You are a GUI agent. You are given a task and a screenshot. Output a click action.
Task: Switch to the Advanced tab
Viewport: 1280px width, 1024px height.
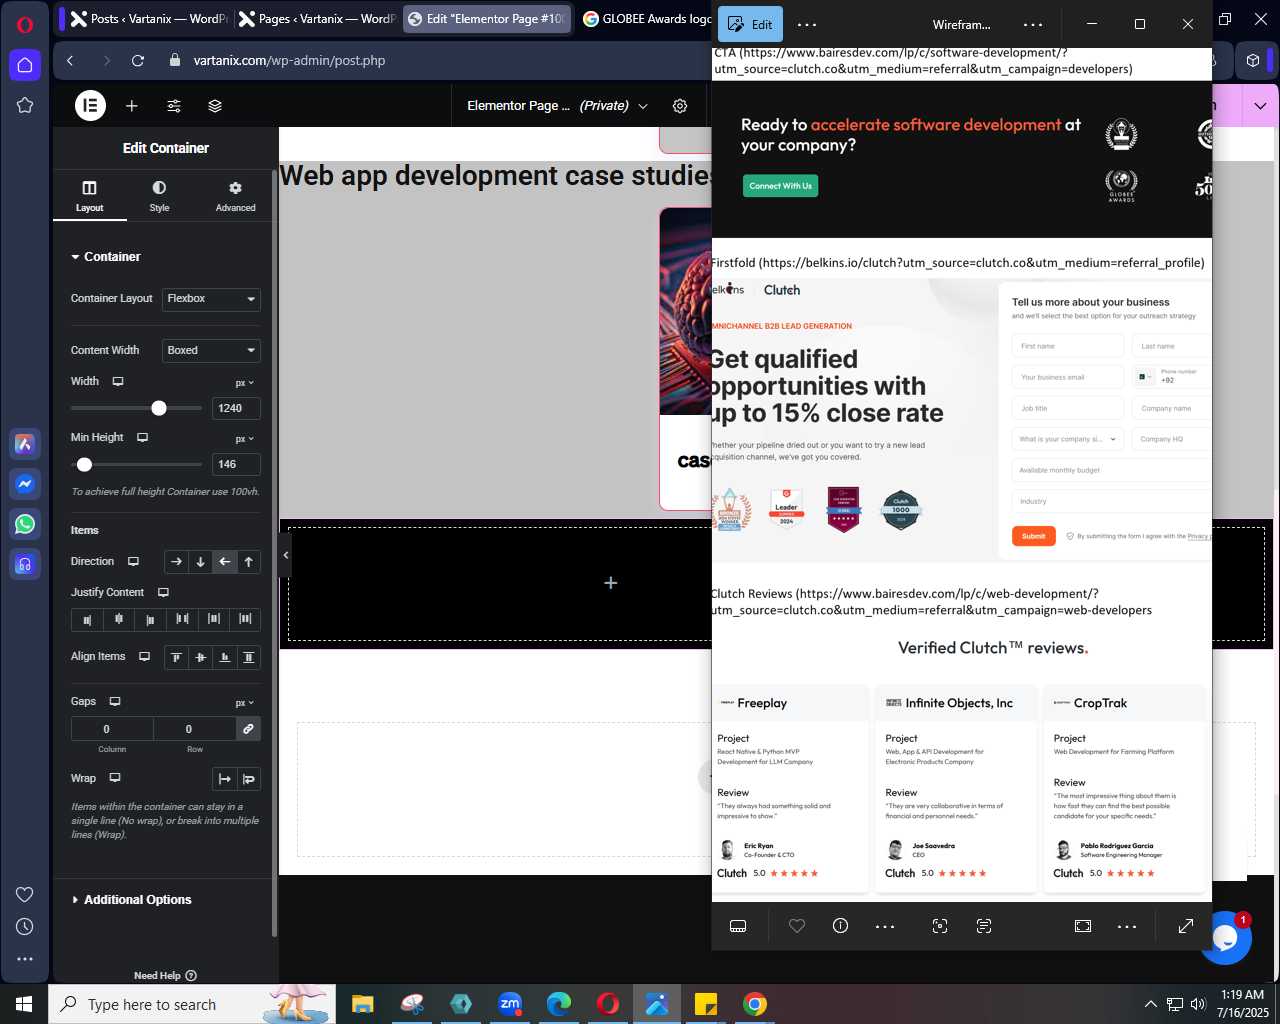point(235,196)
